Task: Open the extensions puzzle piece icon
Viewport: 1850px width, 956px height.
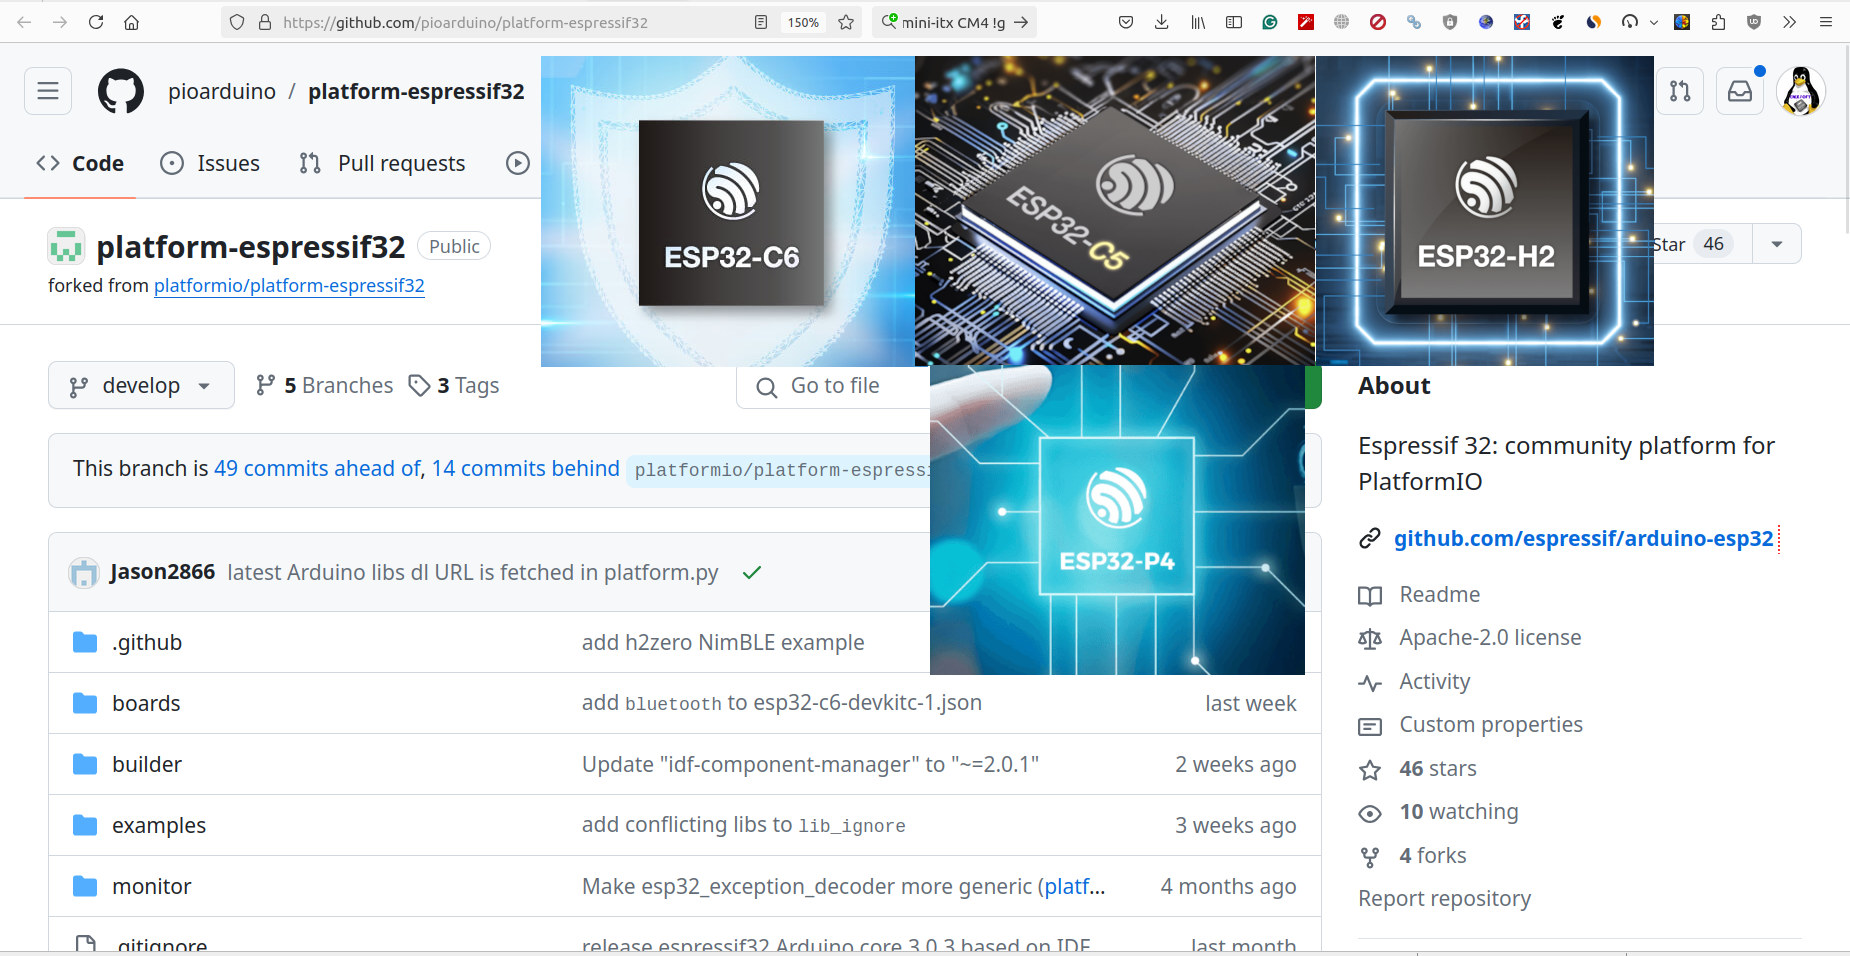Action: (x=1718, y=22)
